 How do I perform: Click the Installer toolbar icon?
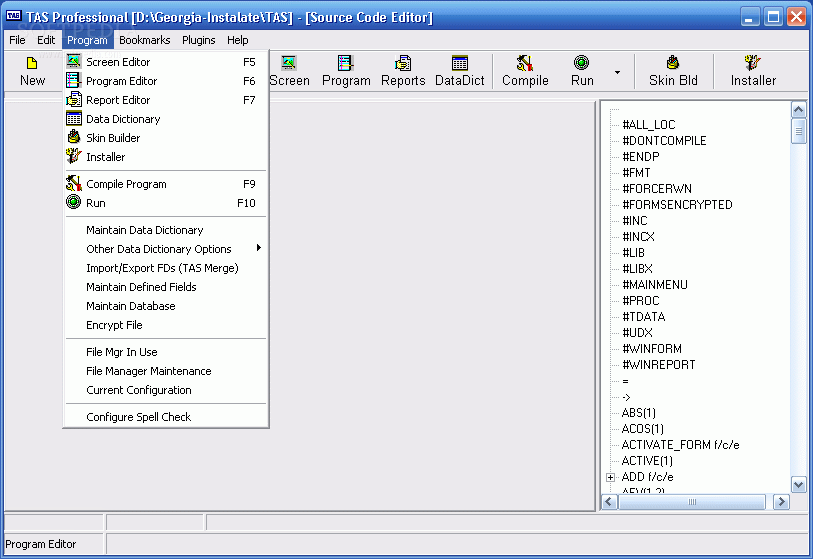point(753,72)
